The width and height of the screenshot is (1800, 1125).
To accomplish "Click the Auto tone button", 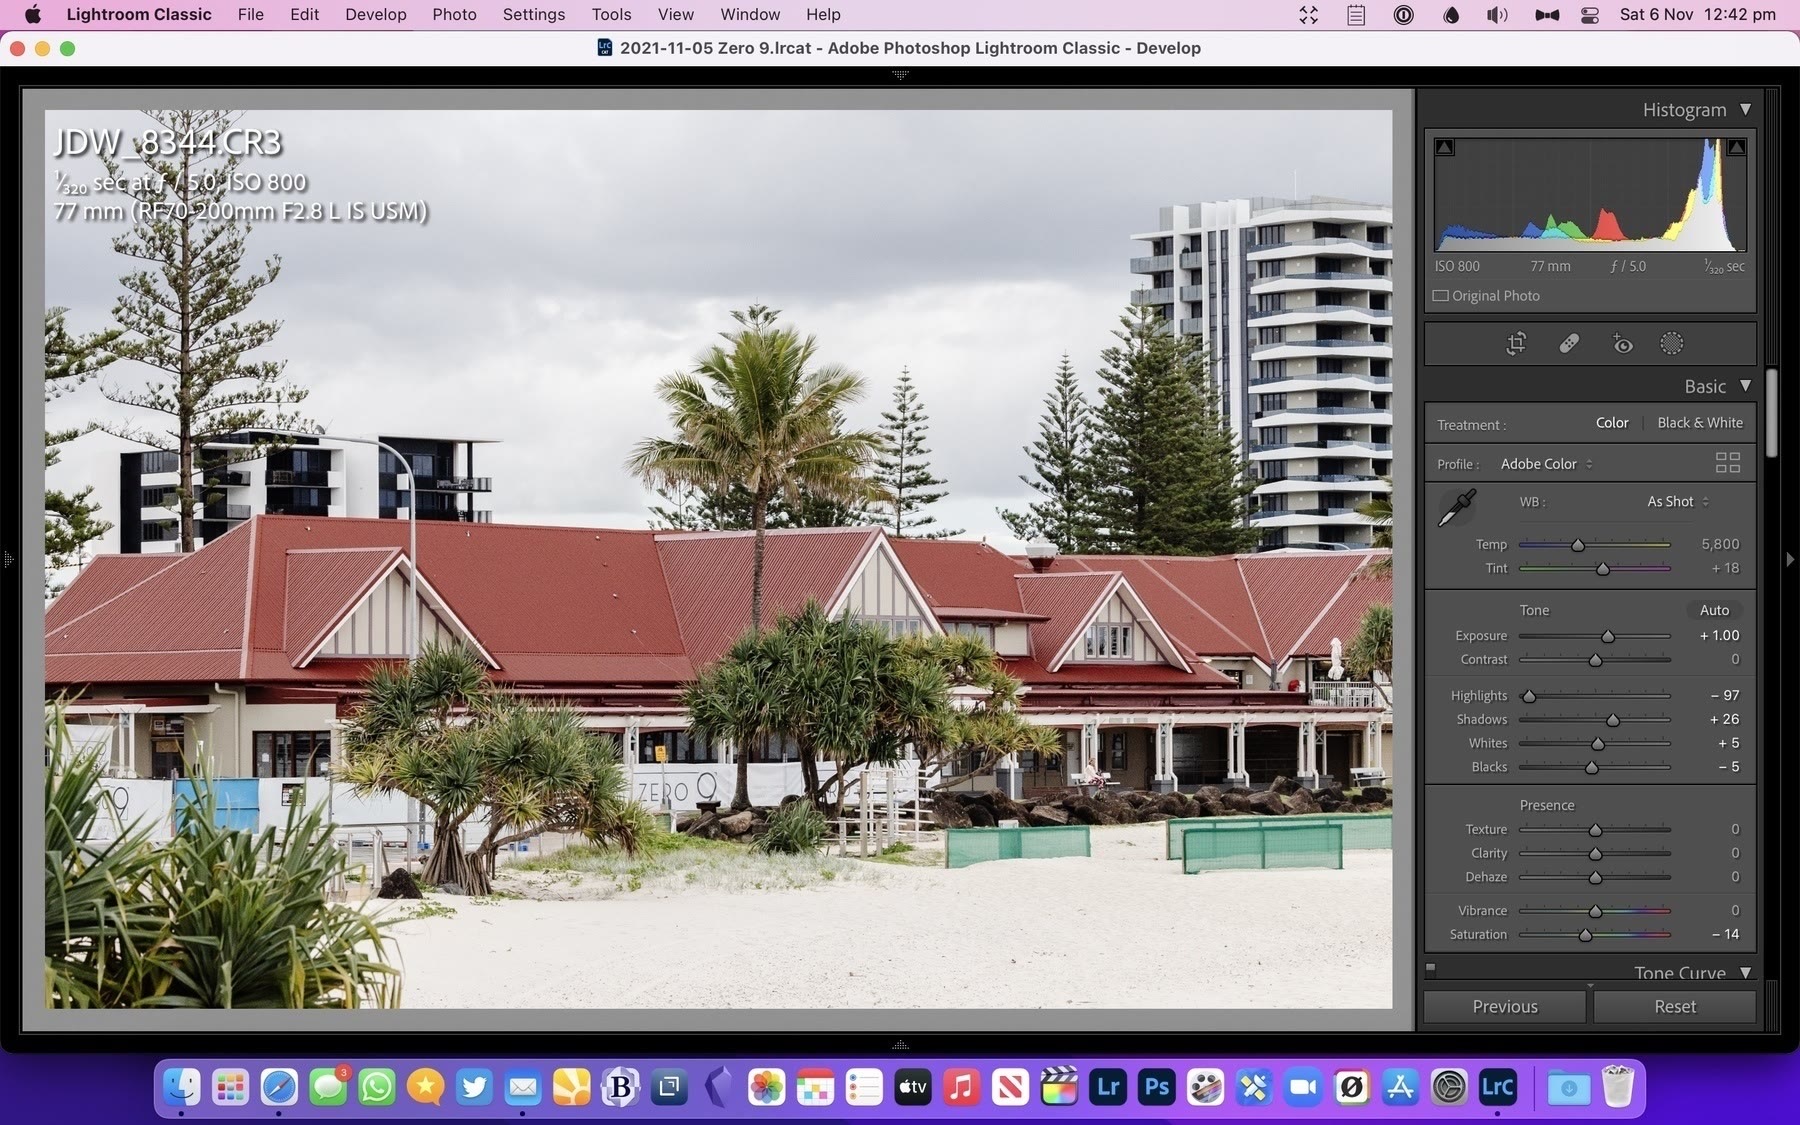I will [x=1714, y=610].
